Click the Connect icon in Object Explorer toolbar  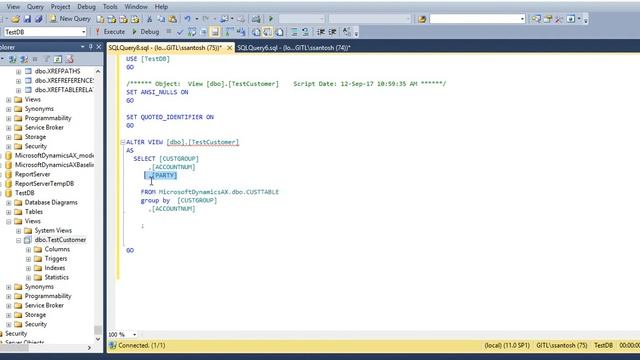(13, 60)
